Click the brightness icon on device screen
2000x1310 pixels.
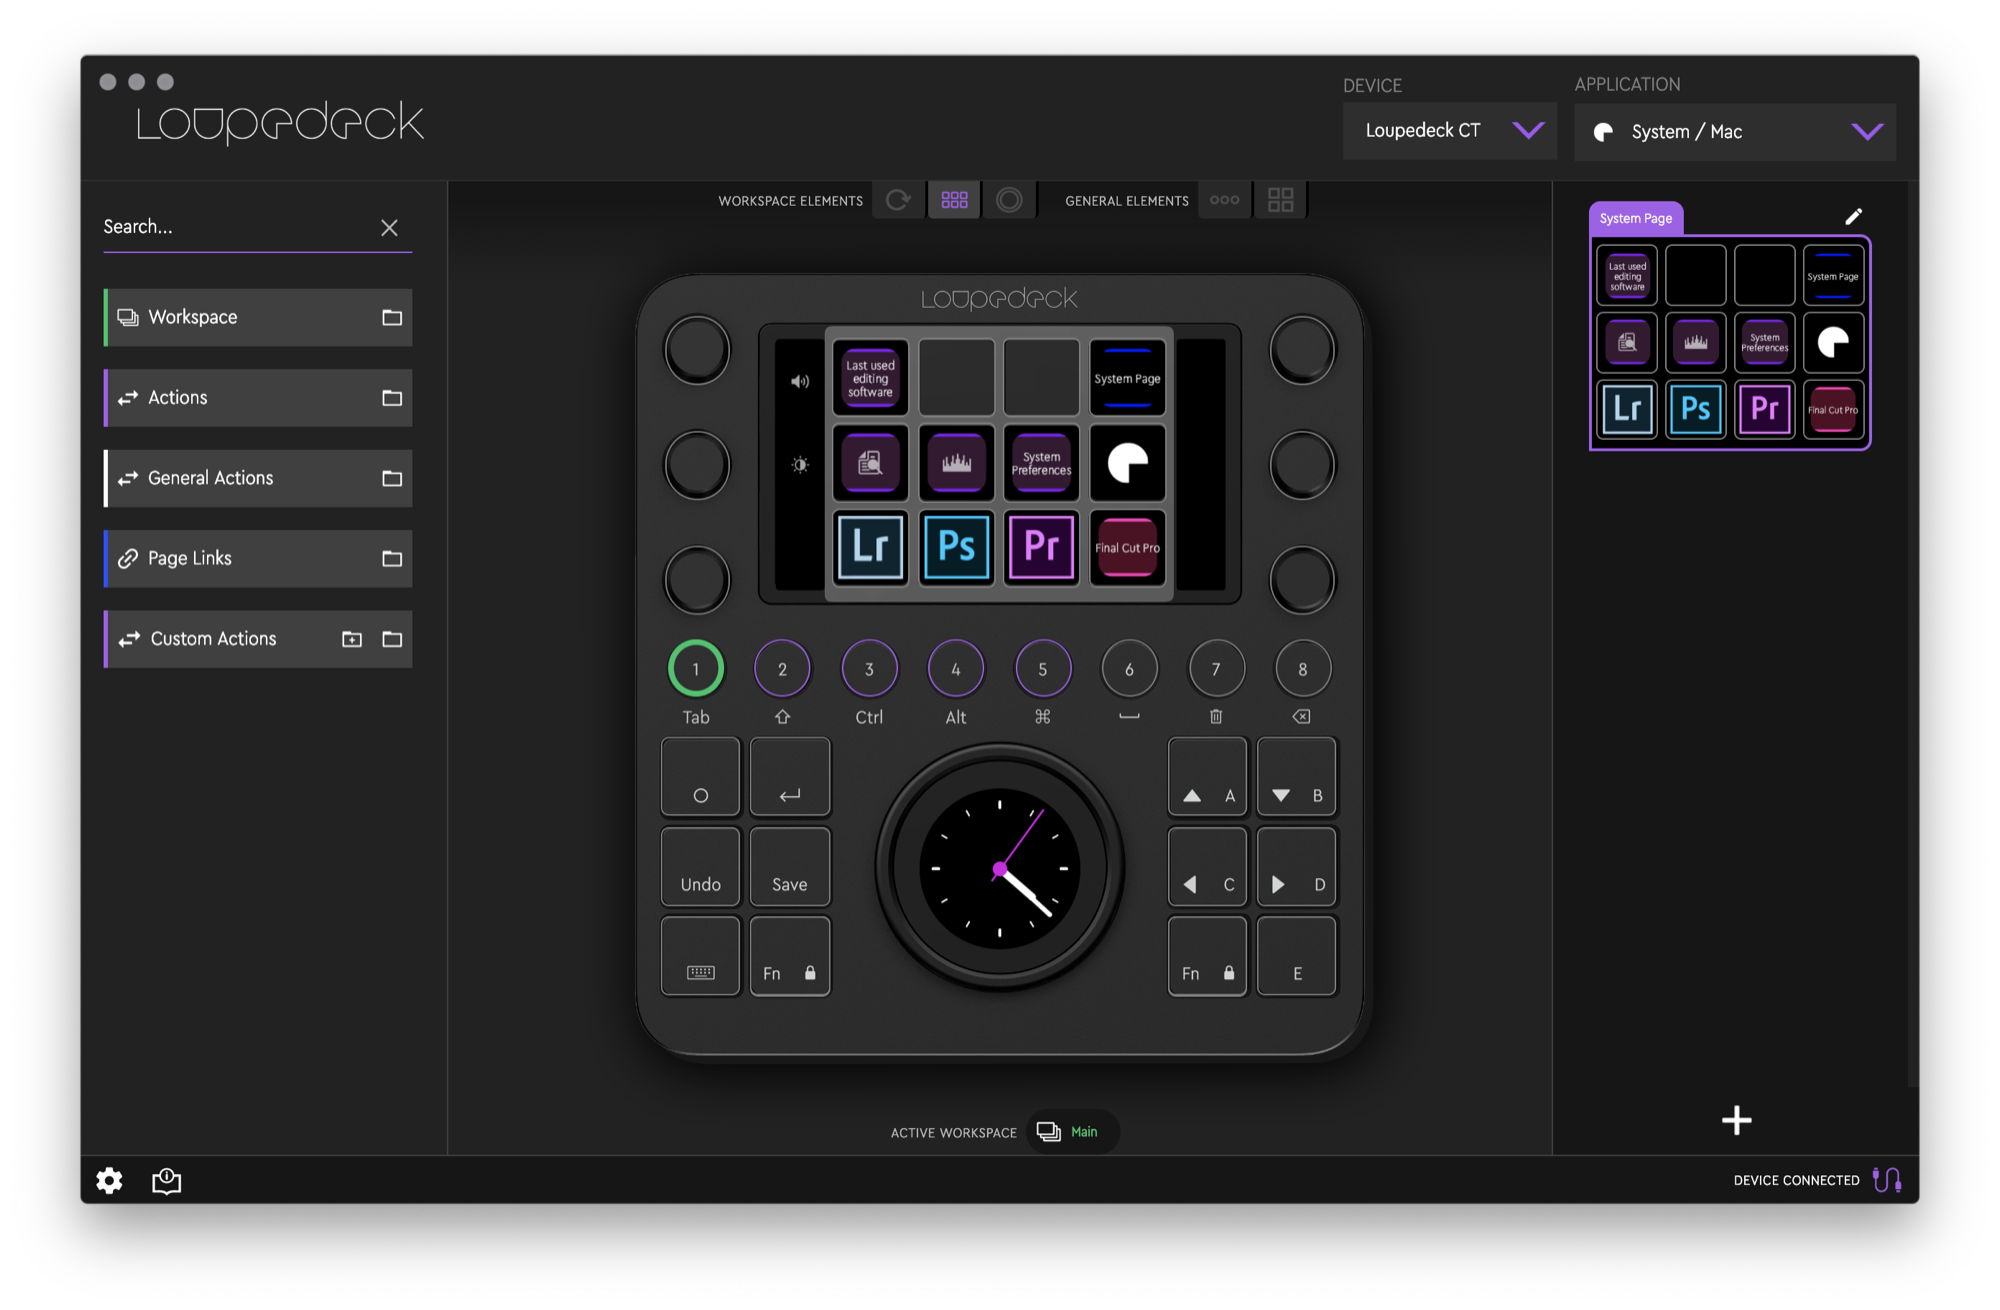pos(800,465)
